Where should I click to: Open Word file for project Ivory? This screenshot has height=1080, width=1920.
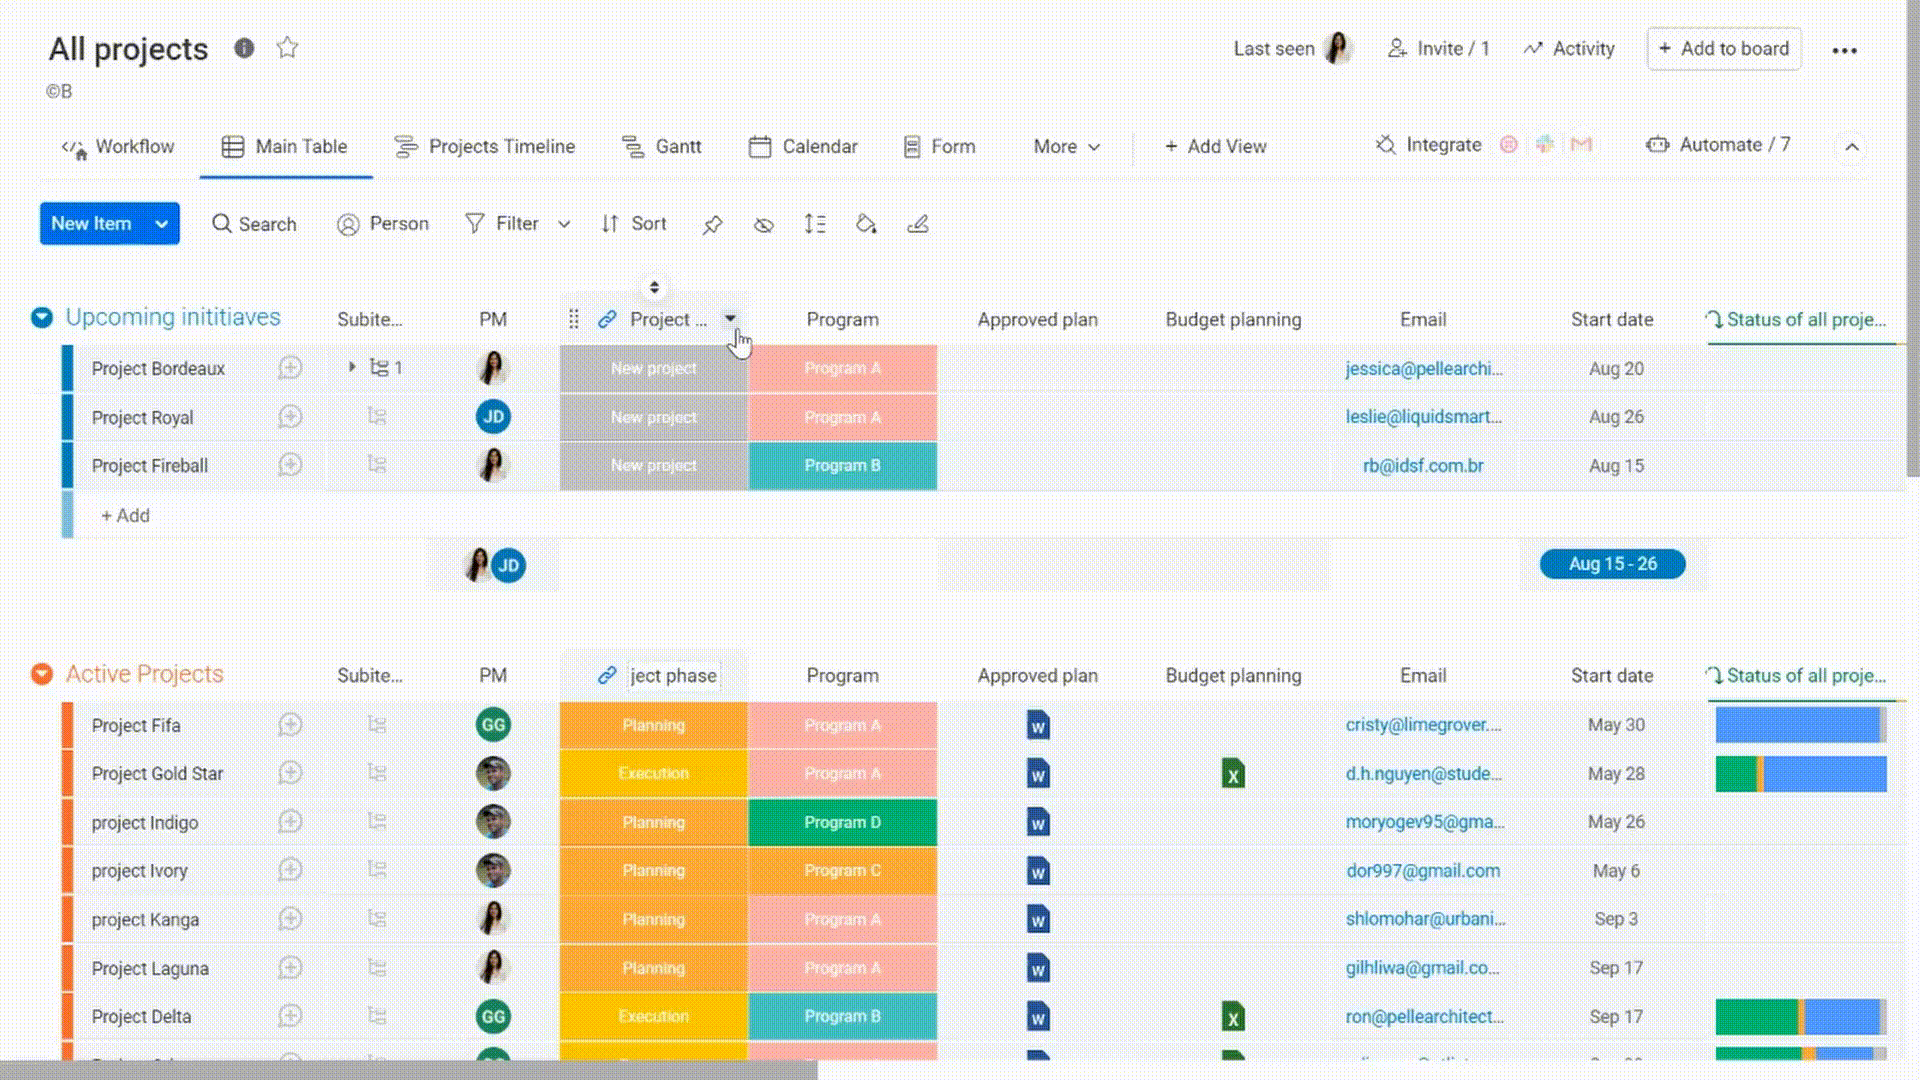[1038, 871]
